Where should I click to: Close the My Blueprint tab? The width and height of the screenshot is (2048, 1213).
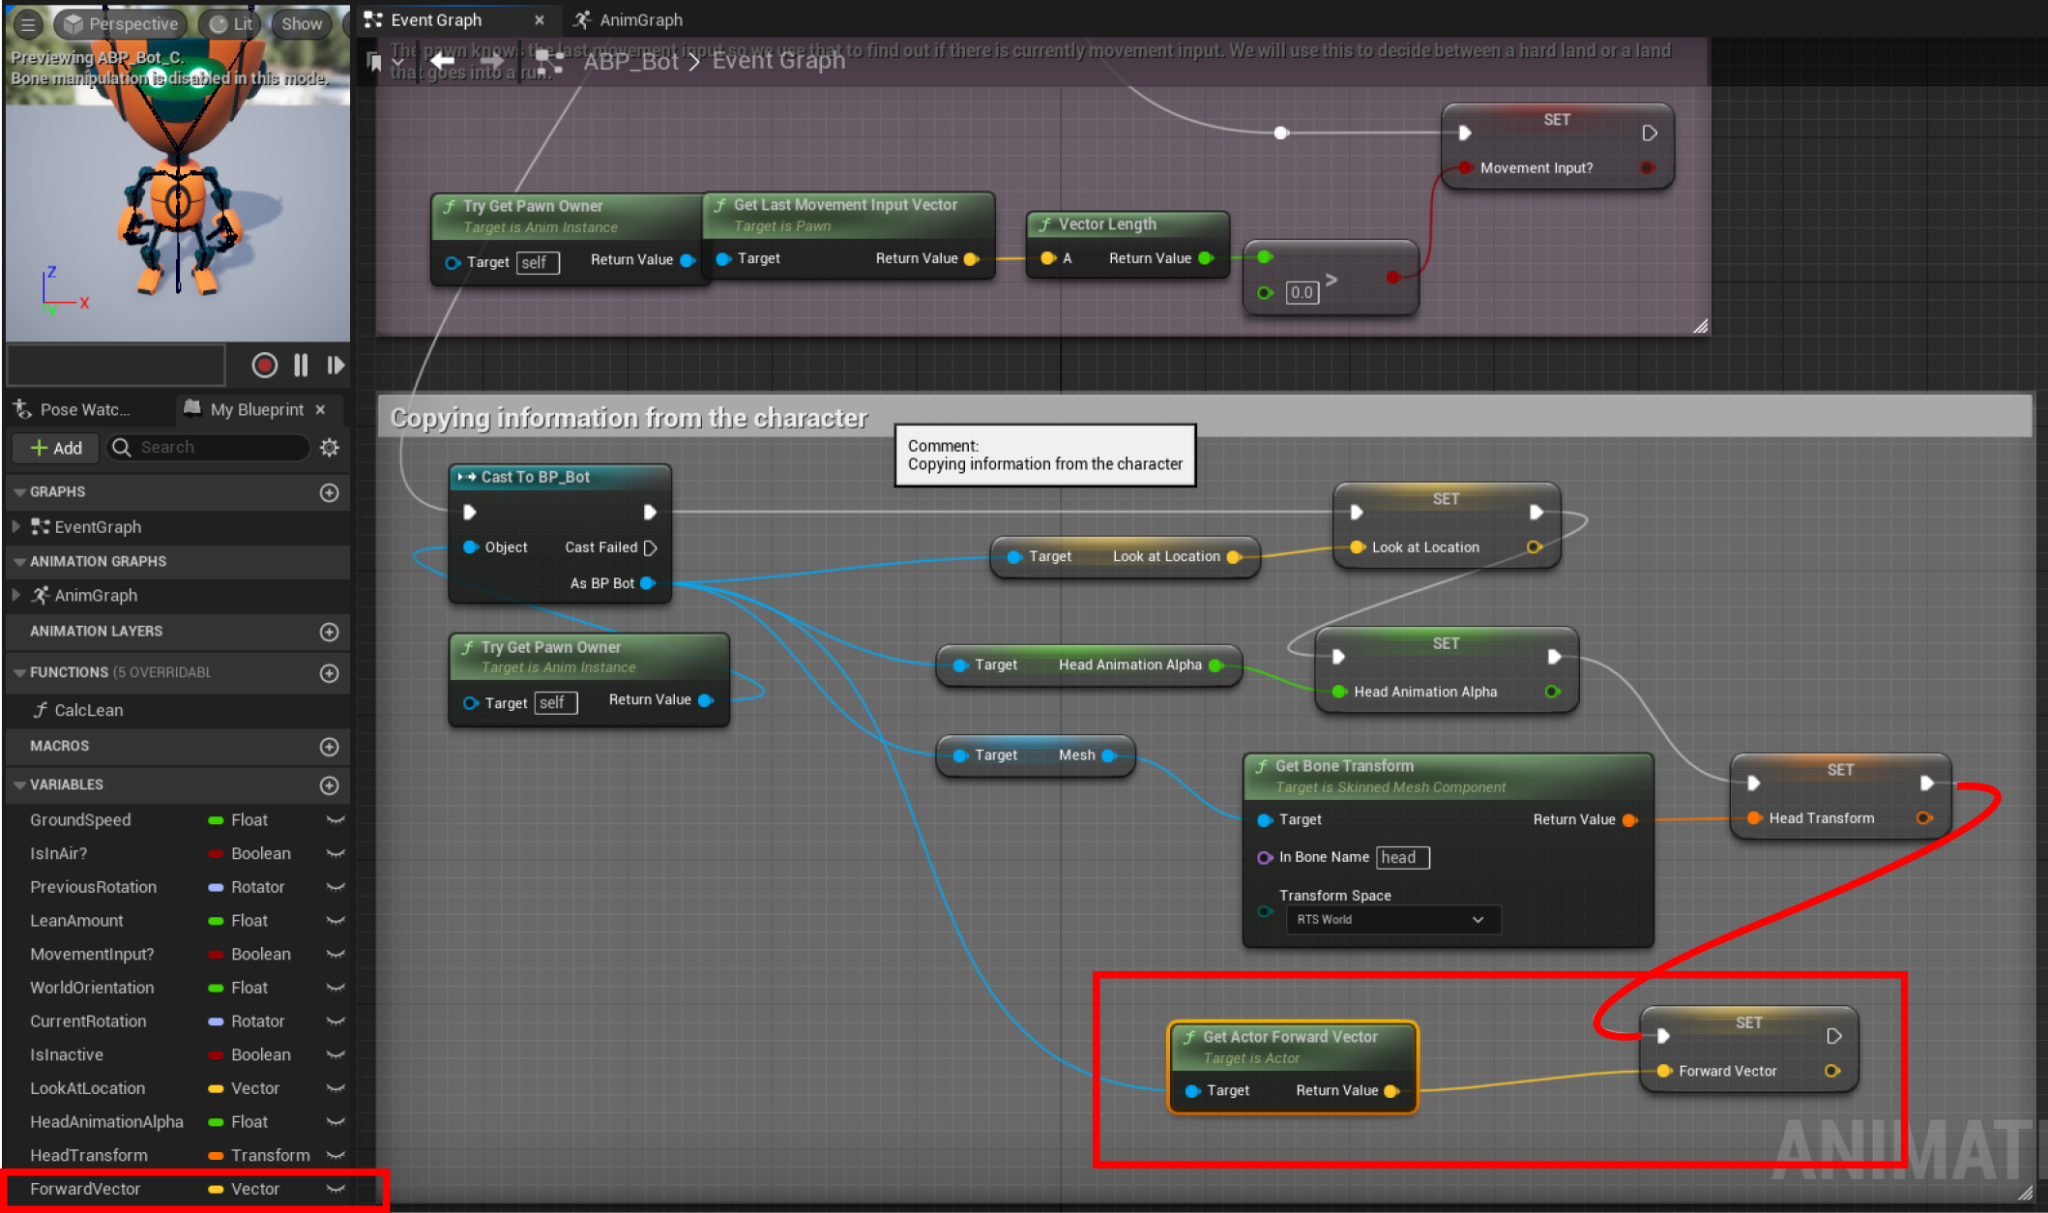pos(320,409)
